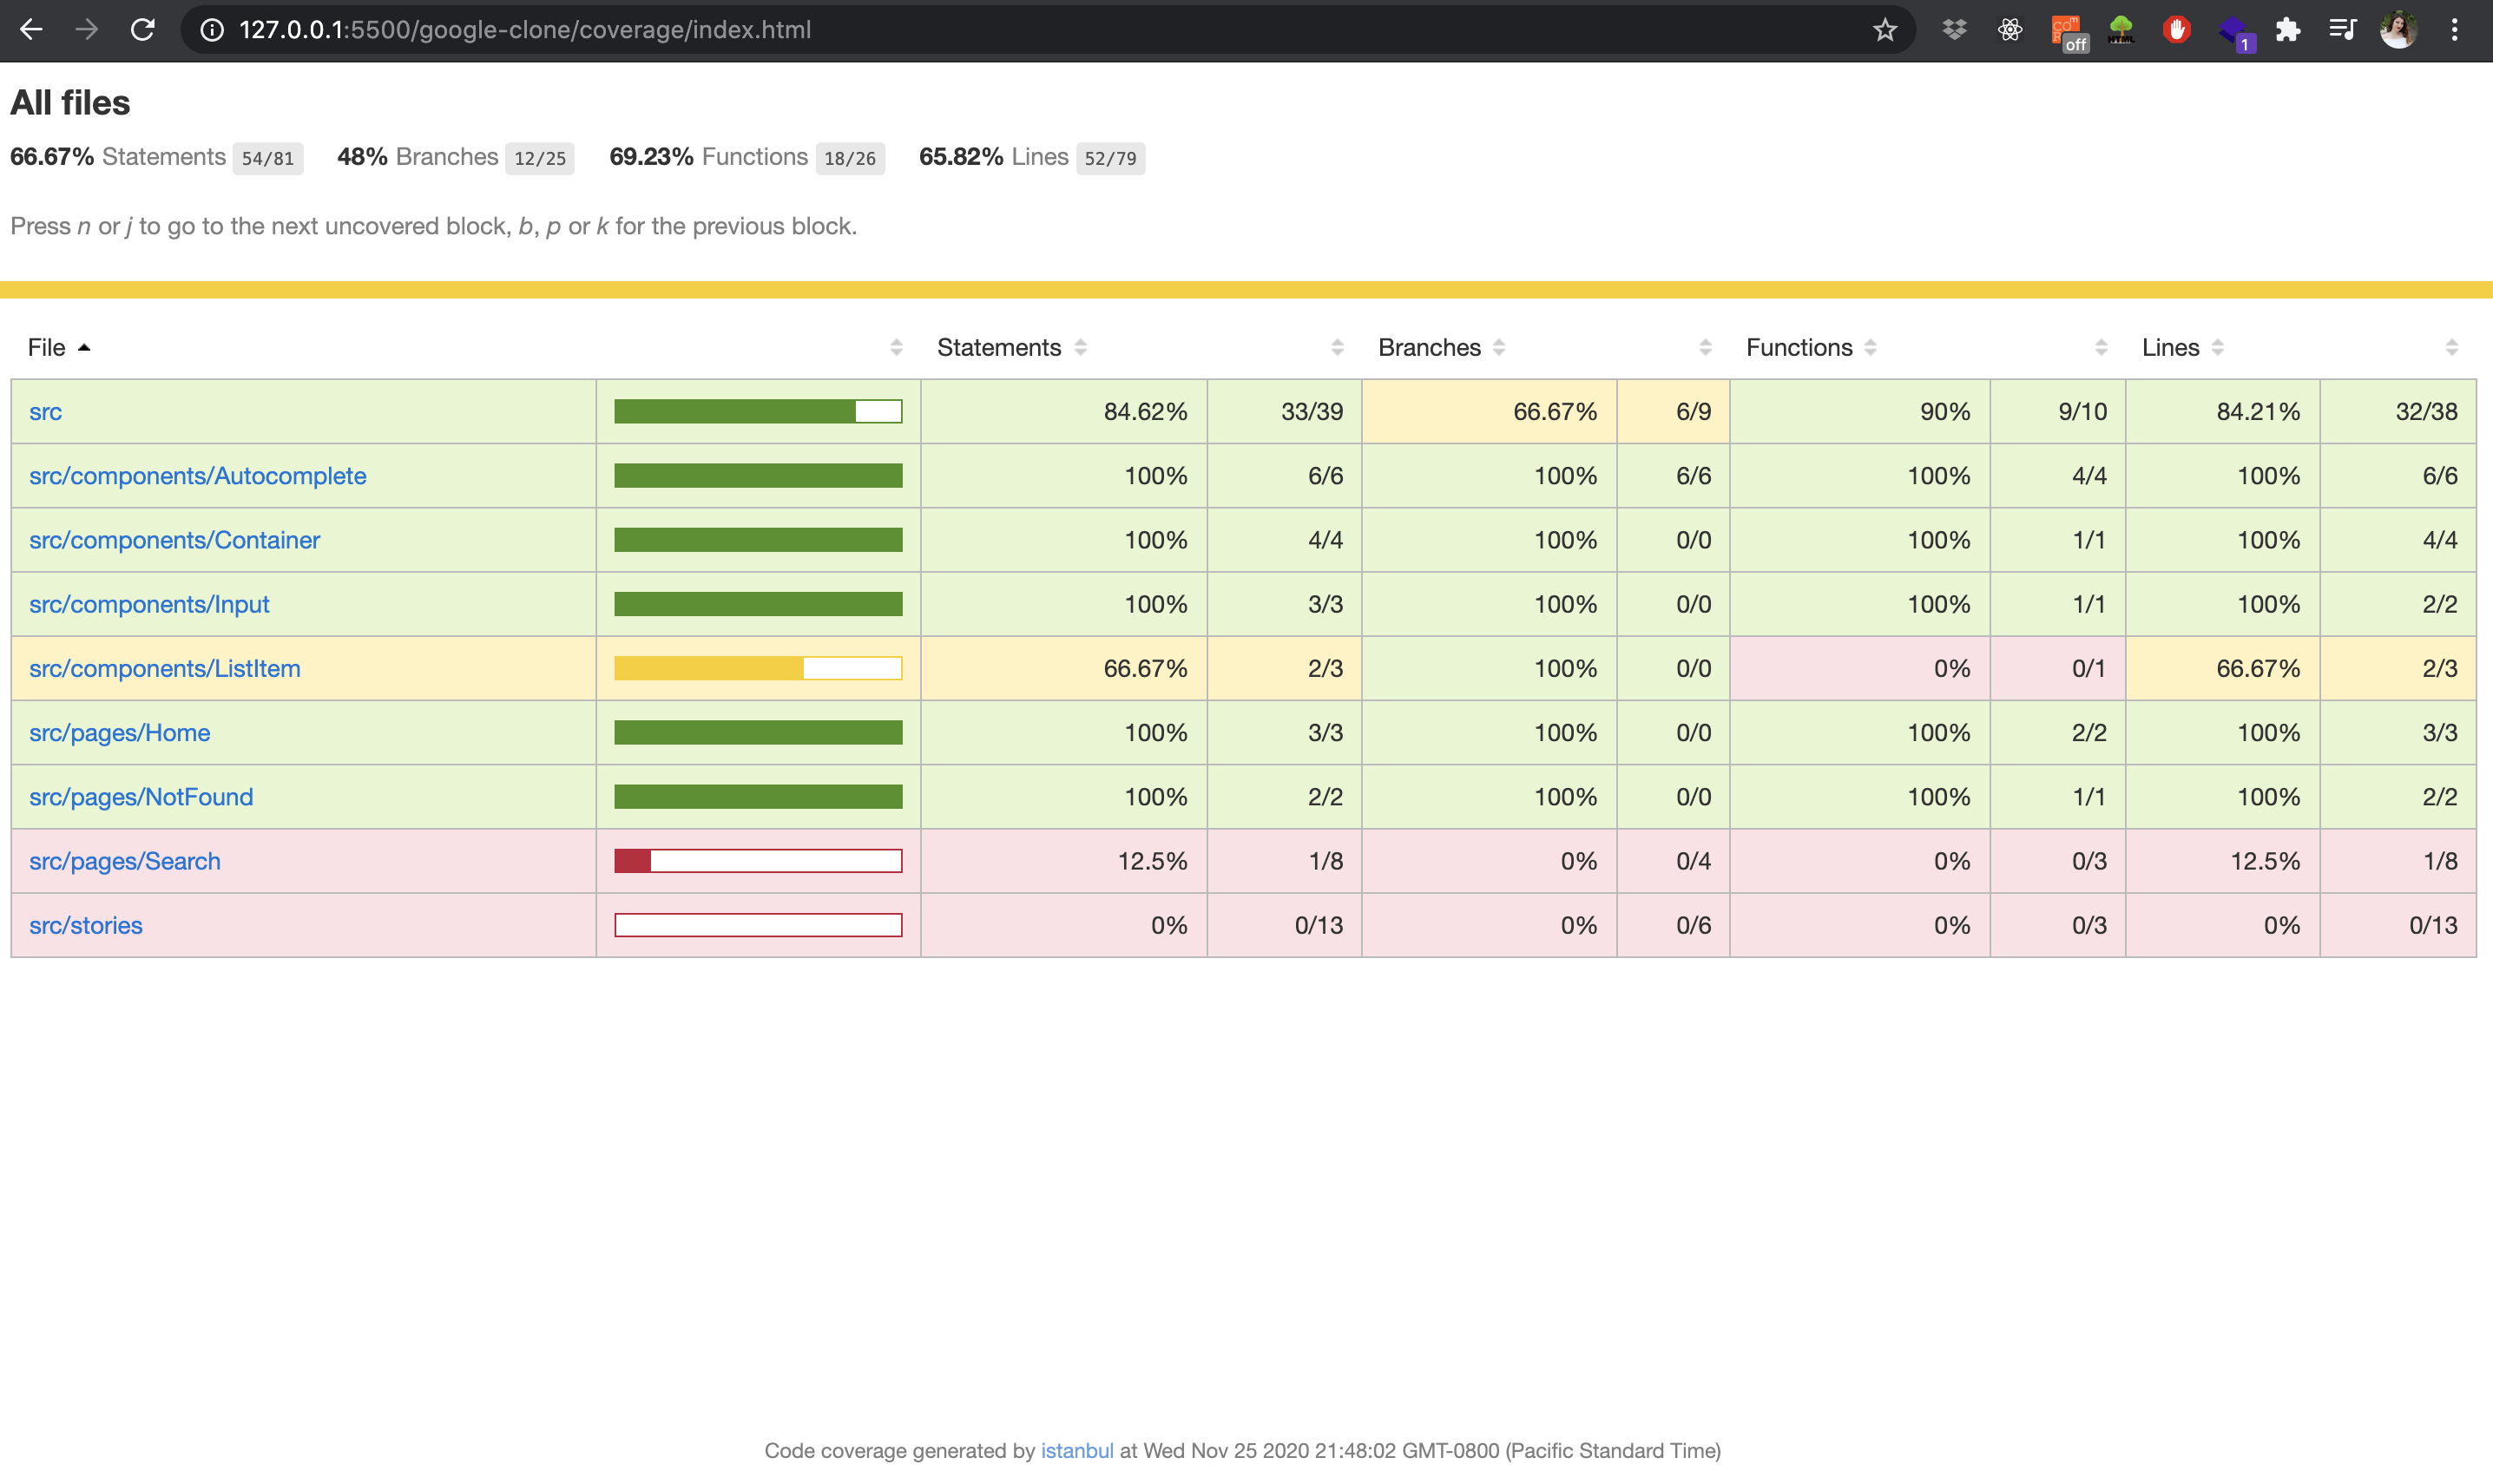Open src/components/Input coverage
Viewport: 2493px width, 1484px height.
click(x=149, y=604)
